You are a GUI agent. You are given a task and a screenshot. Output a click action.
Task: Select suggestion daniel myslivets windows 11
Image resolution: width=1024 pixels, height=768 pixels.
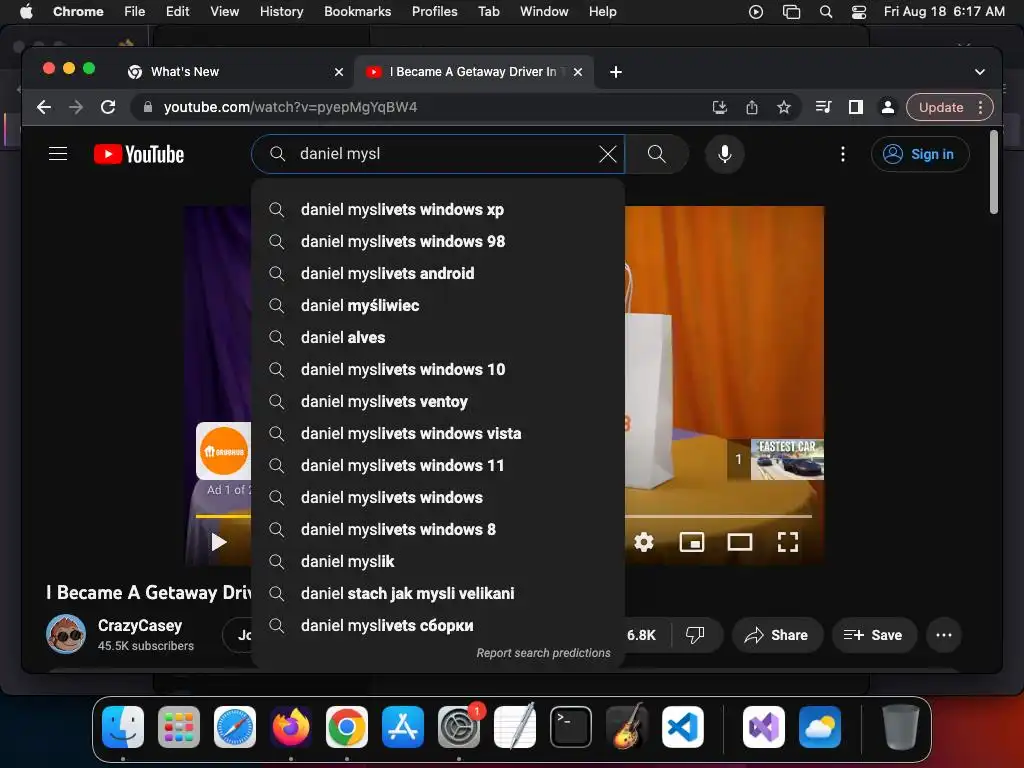(x=438, y=466)
